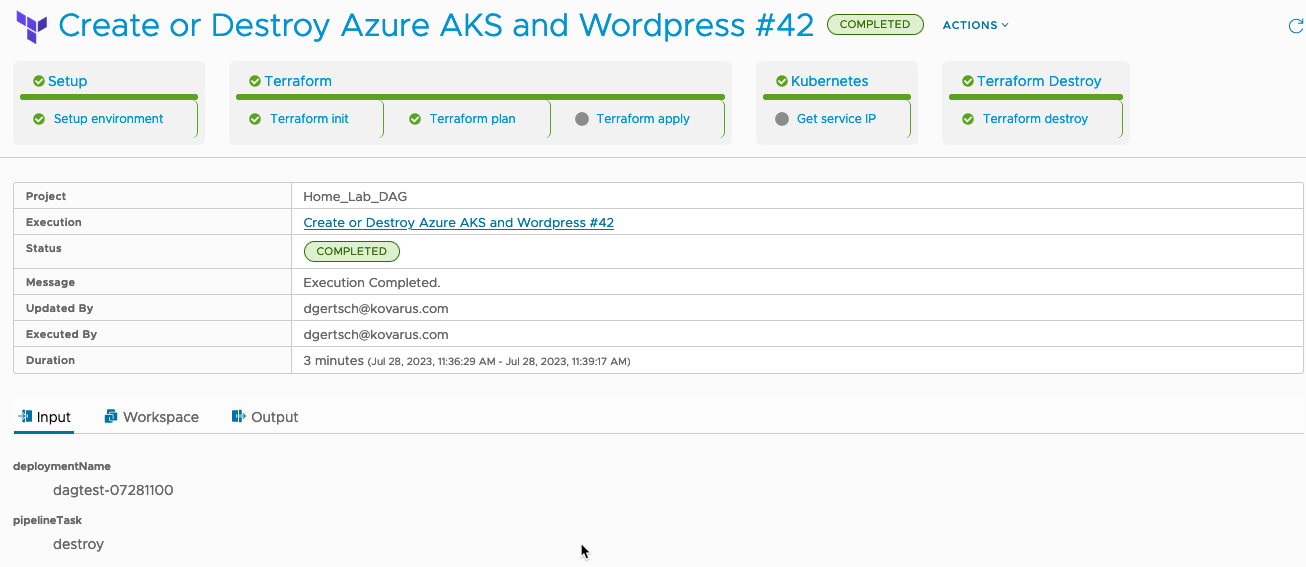The image size is (1306, 567).
Task: Select project name Home_Lab_DAG
Action: (x=355, y=197)
